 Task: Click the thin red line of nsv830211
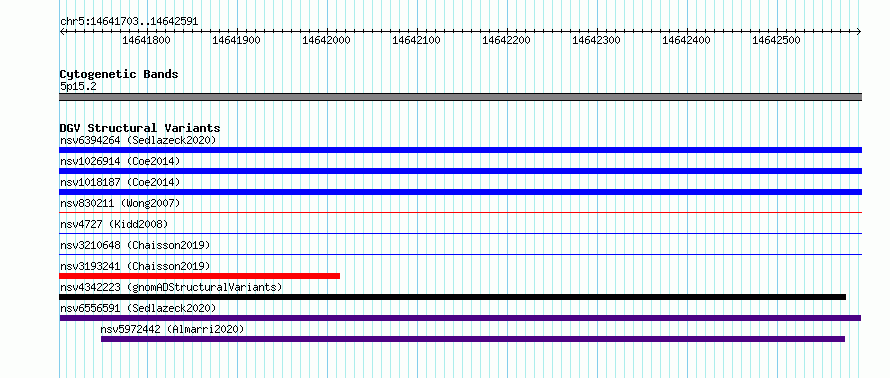(x=460, y=212)
